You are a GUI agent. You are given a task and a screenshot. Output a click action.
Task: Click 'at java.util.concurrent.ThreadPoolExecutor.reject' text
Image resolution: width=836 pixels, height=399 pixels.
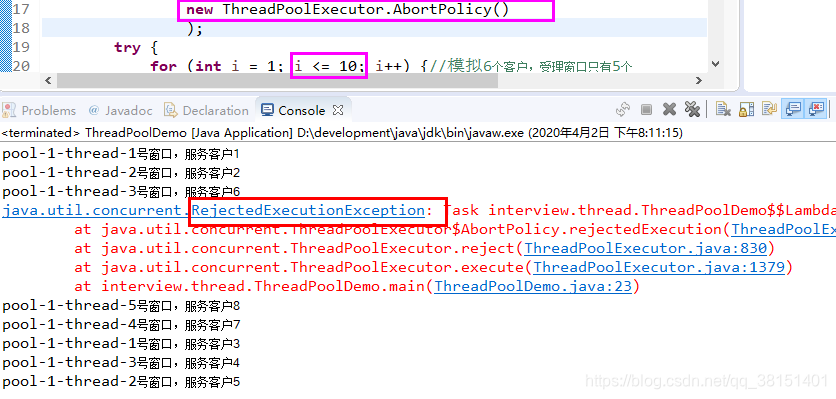click(295, 249)
